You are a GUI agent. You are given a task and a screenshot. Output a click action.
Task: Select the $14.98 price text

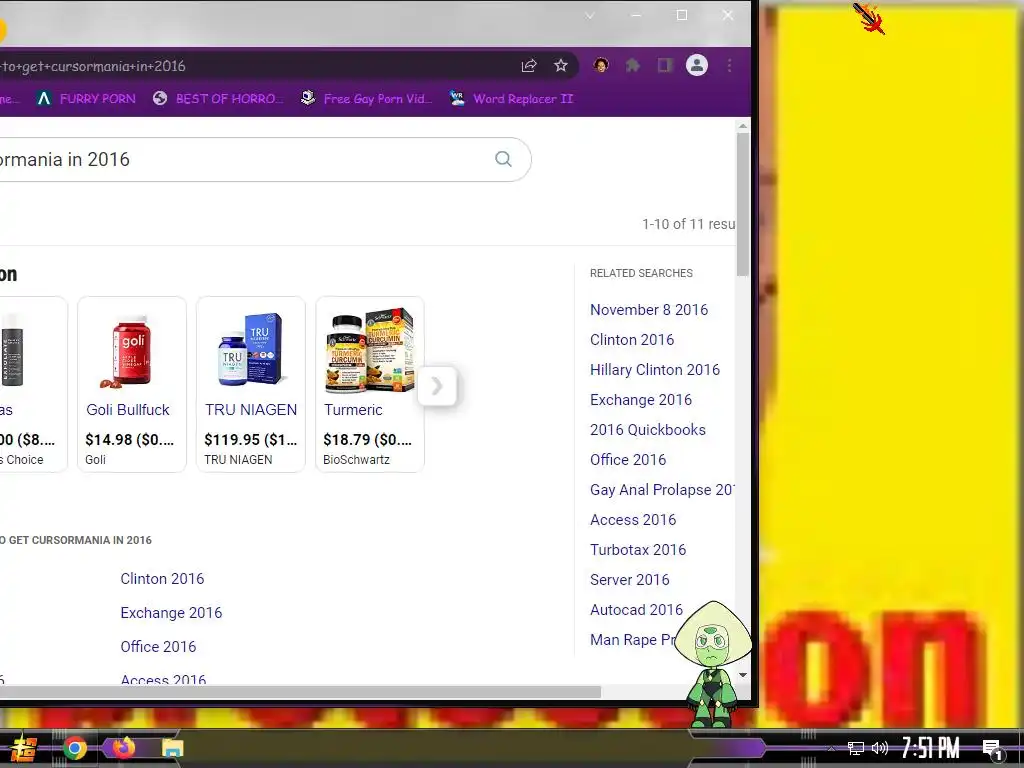[x=130, y=440]
